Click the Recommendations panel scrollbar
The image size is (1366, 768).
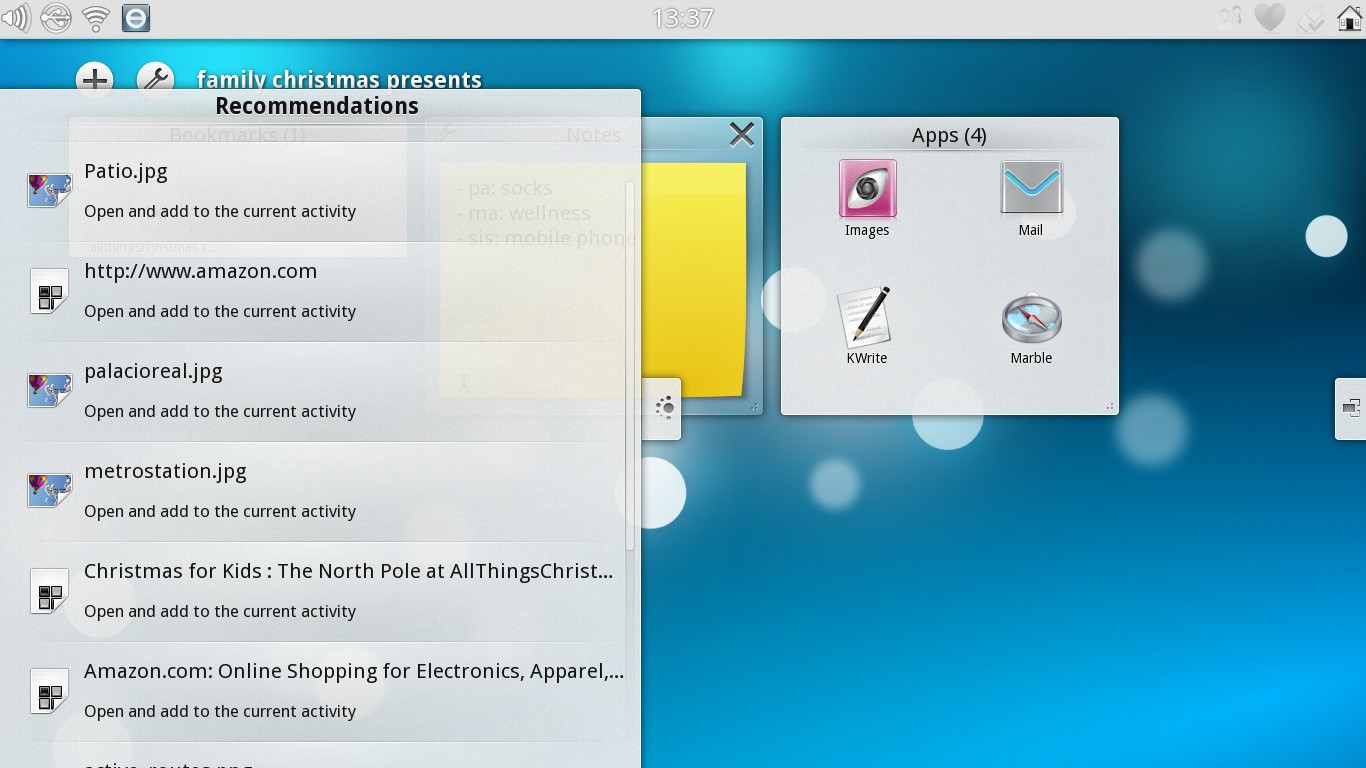click(x=630, y=365)
